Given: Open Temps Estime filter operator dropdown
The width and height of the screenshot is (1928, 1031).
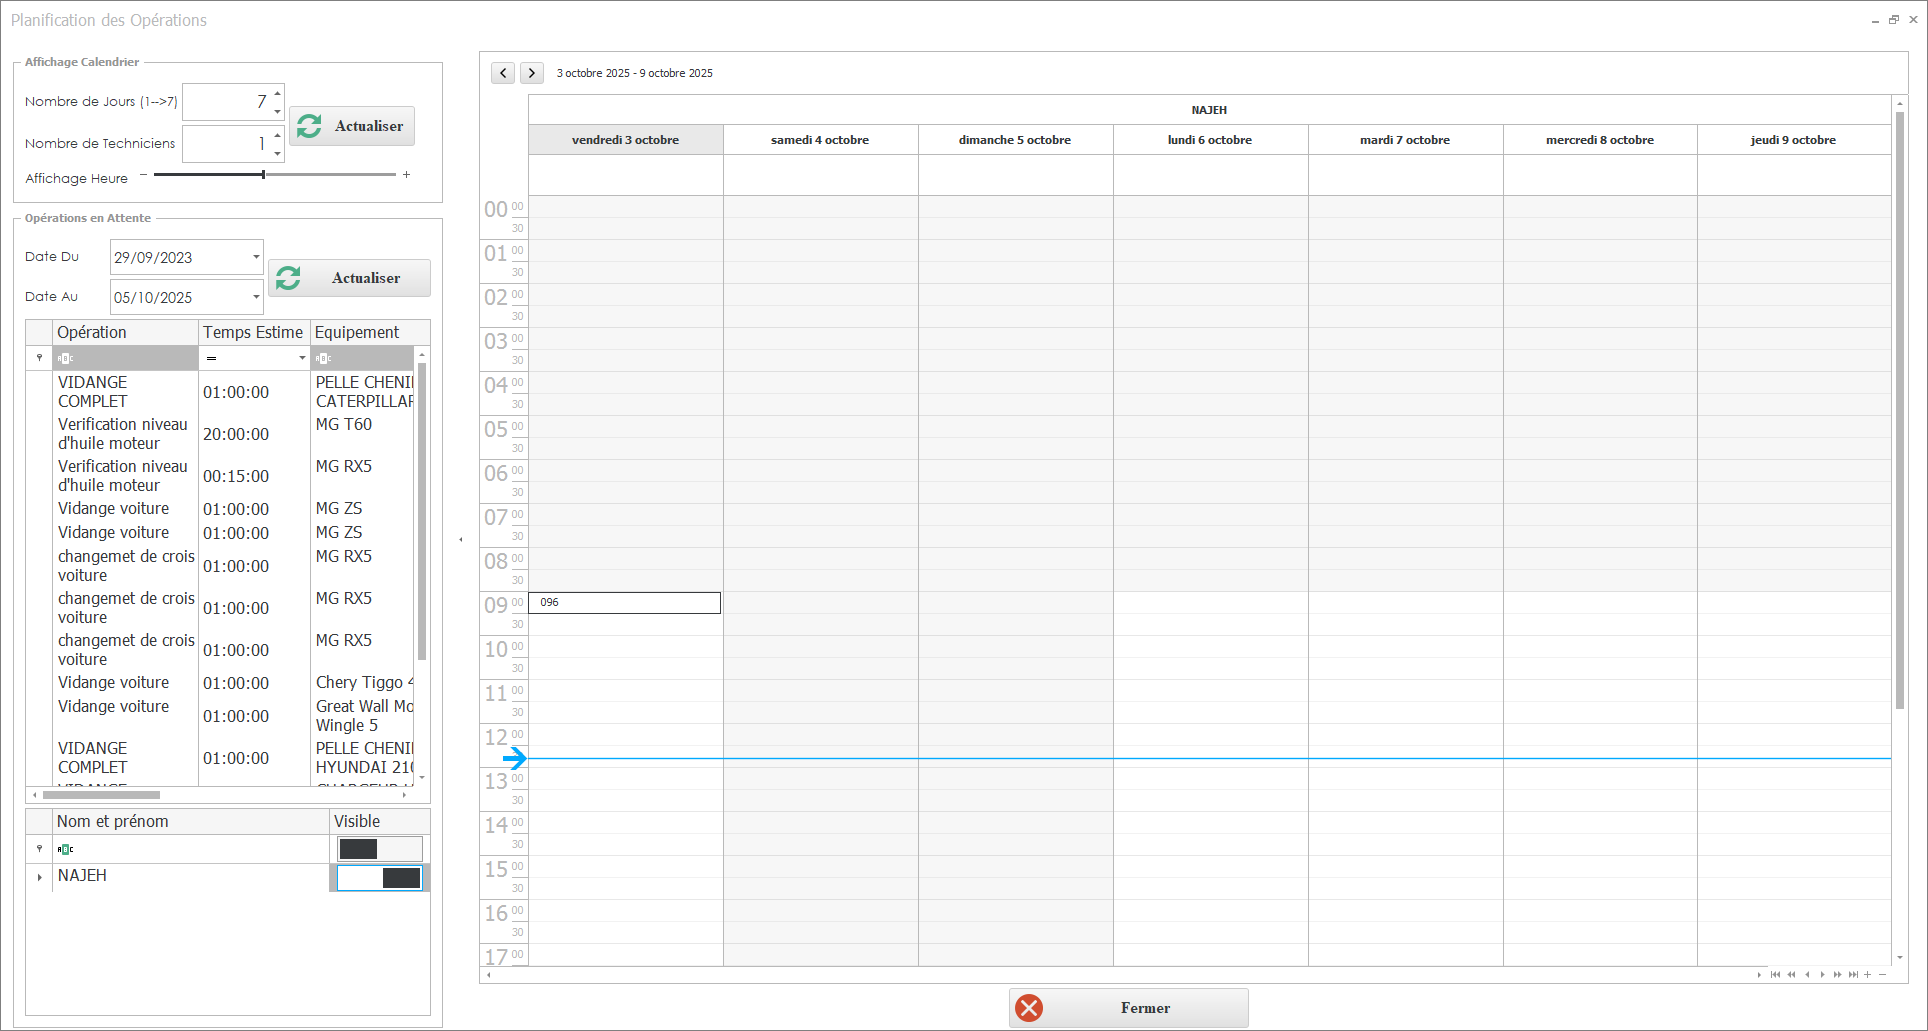Looking at the screenshot, I should tap(302, 358).
